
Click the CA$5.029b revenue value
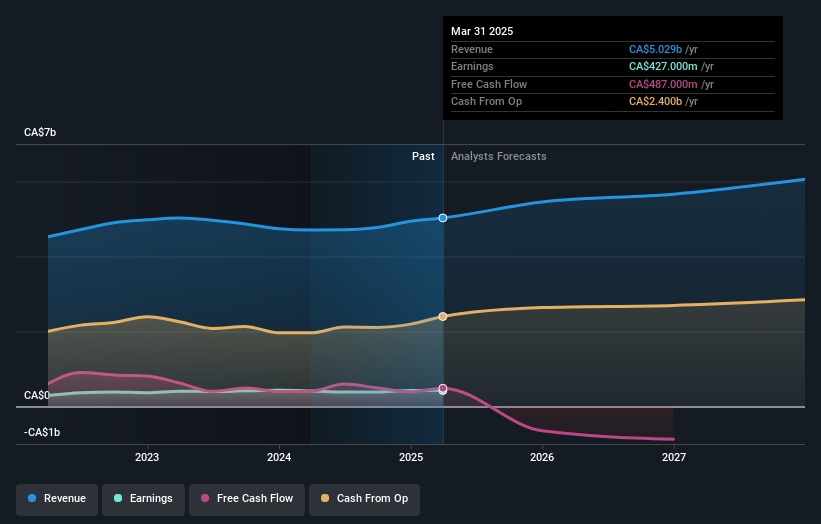pos(656,49)
